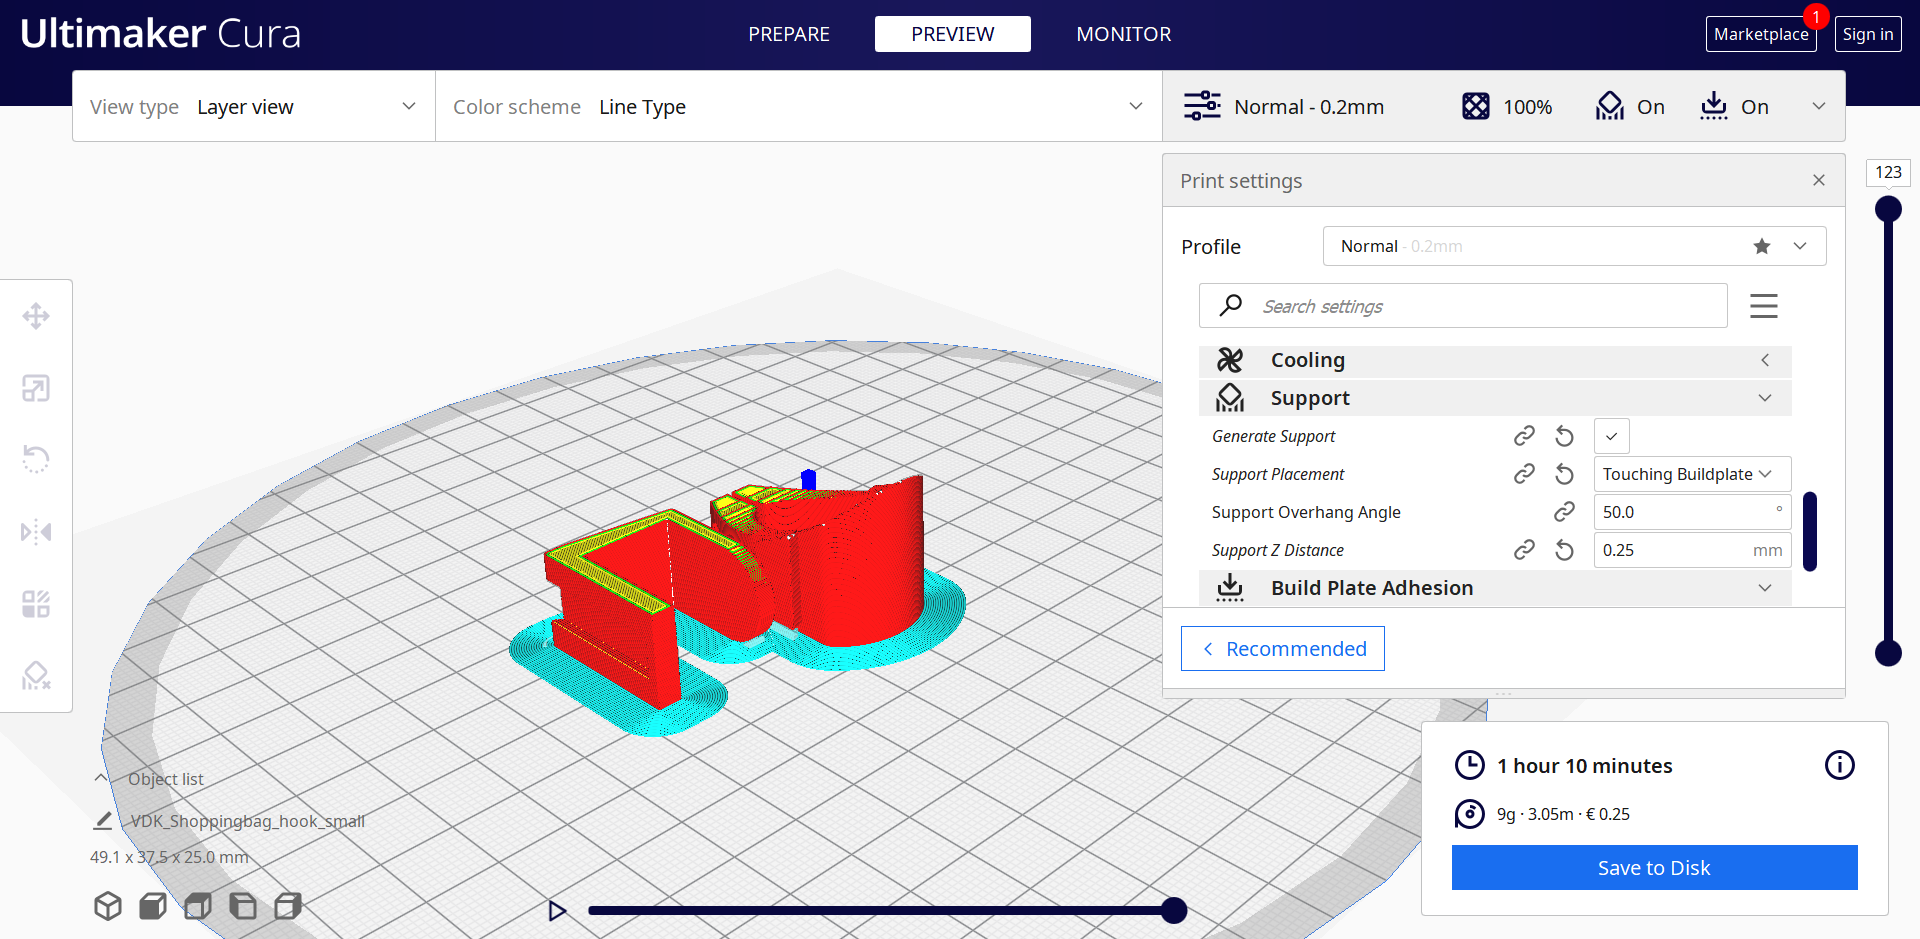Click the adhesion On icon in summary bar
Screen dimensions: 1920x939
[1714, 106]
